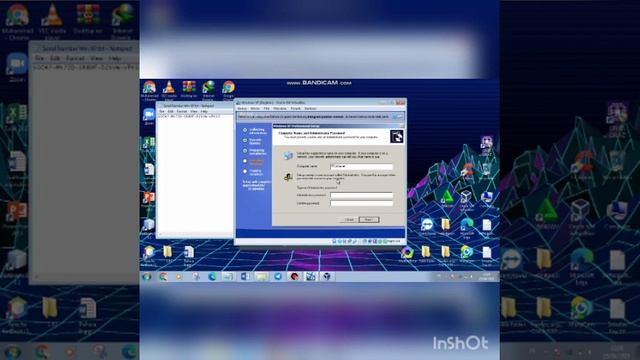Screen dimensions: 640x360
Task: Click the Windows Start button
Action: click(x=147, y=277)
